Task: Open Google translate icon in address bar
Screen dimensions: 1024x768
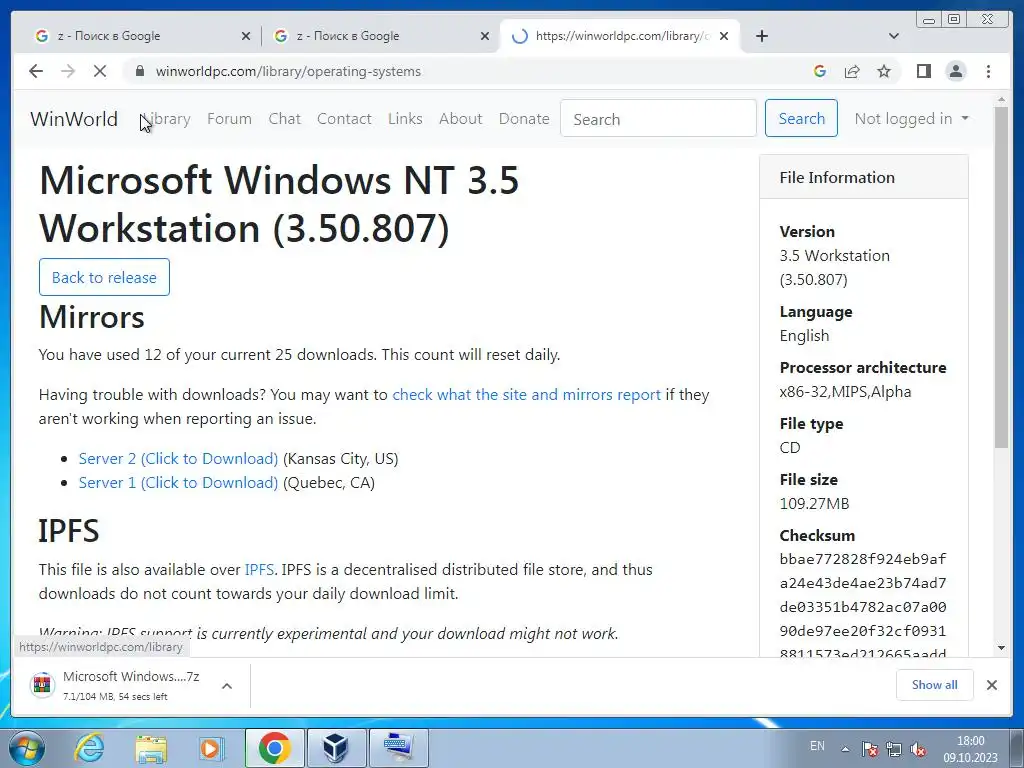Action: (x=820, y=71)
